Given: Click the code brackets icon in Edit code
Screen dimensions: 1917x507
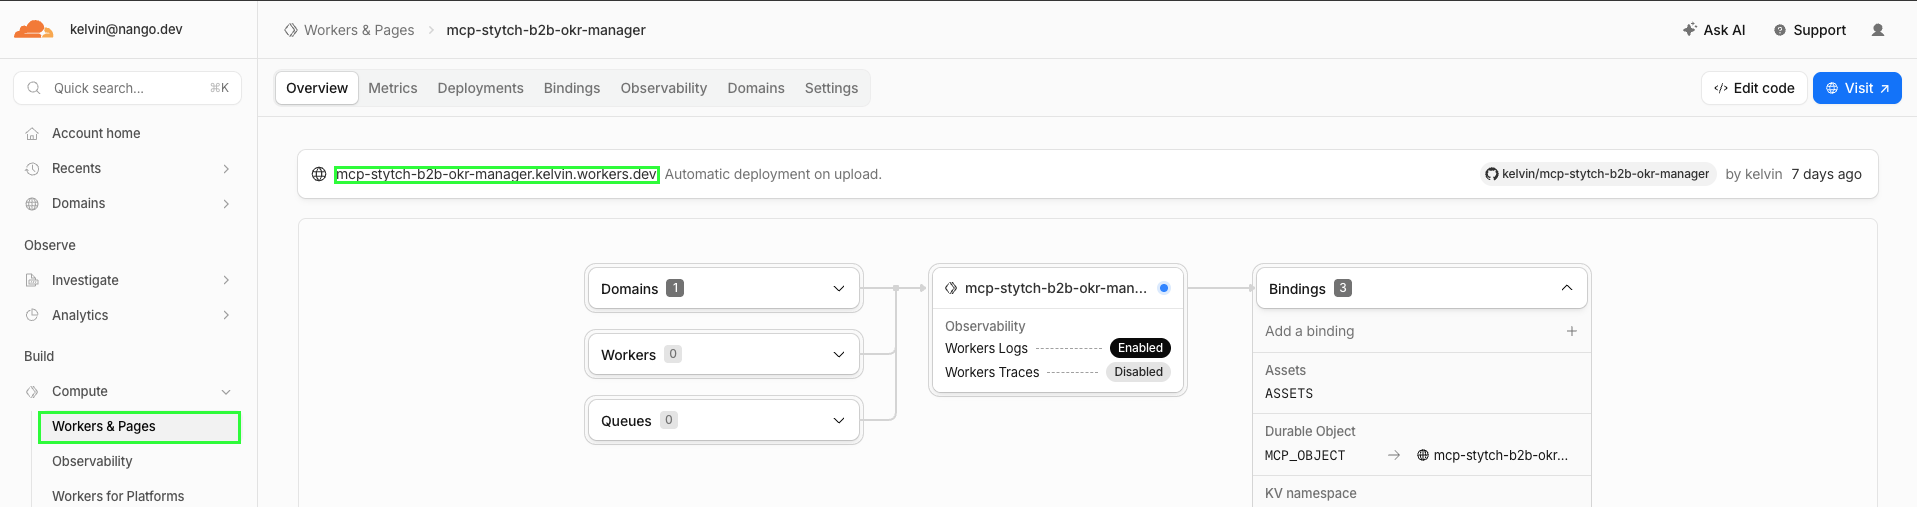Looking at the screenshot, I should click(x=1721, y=88).
